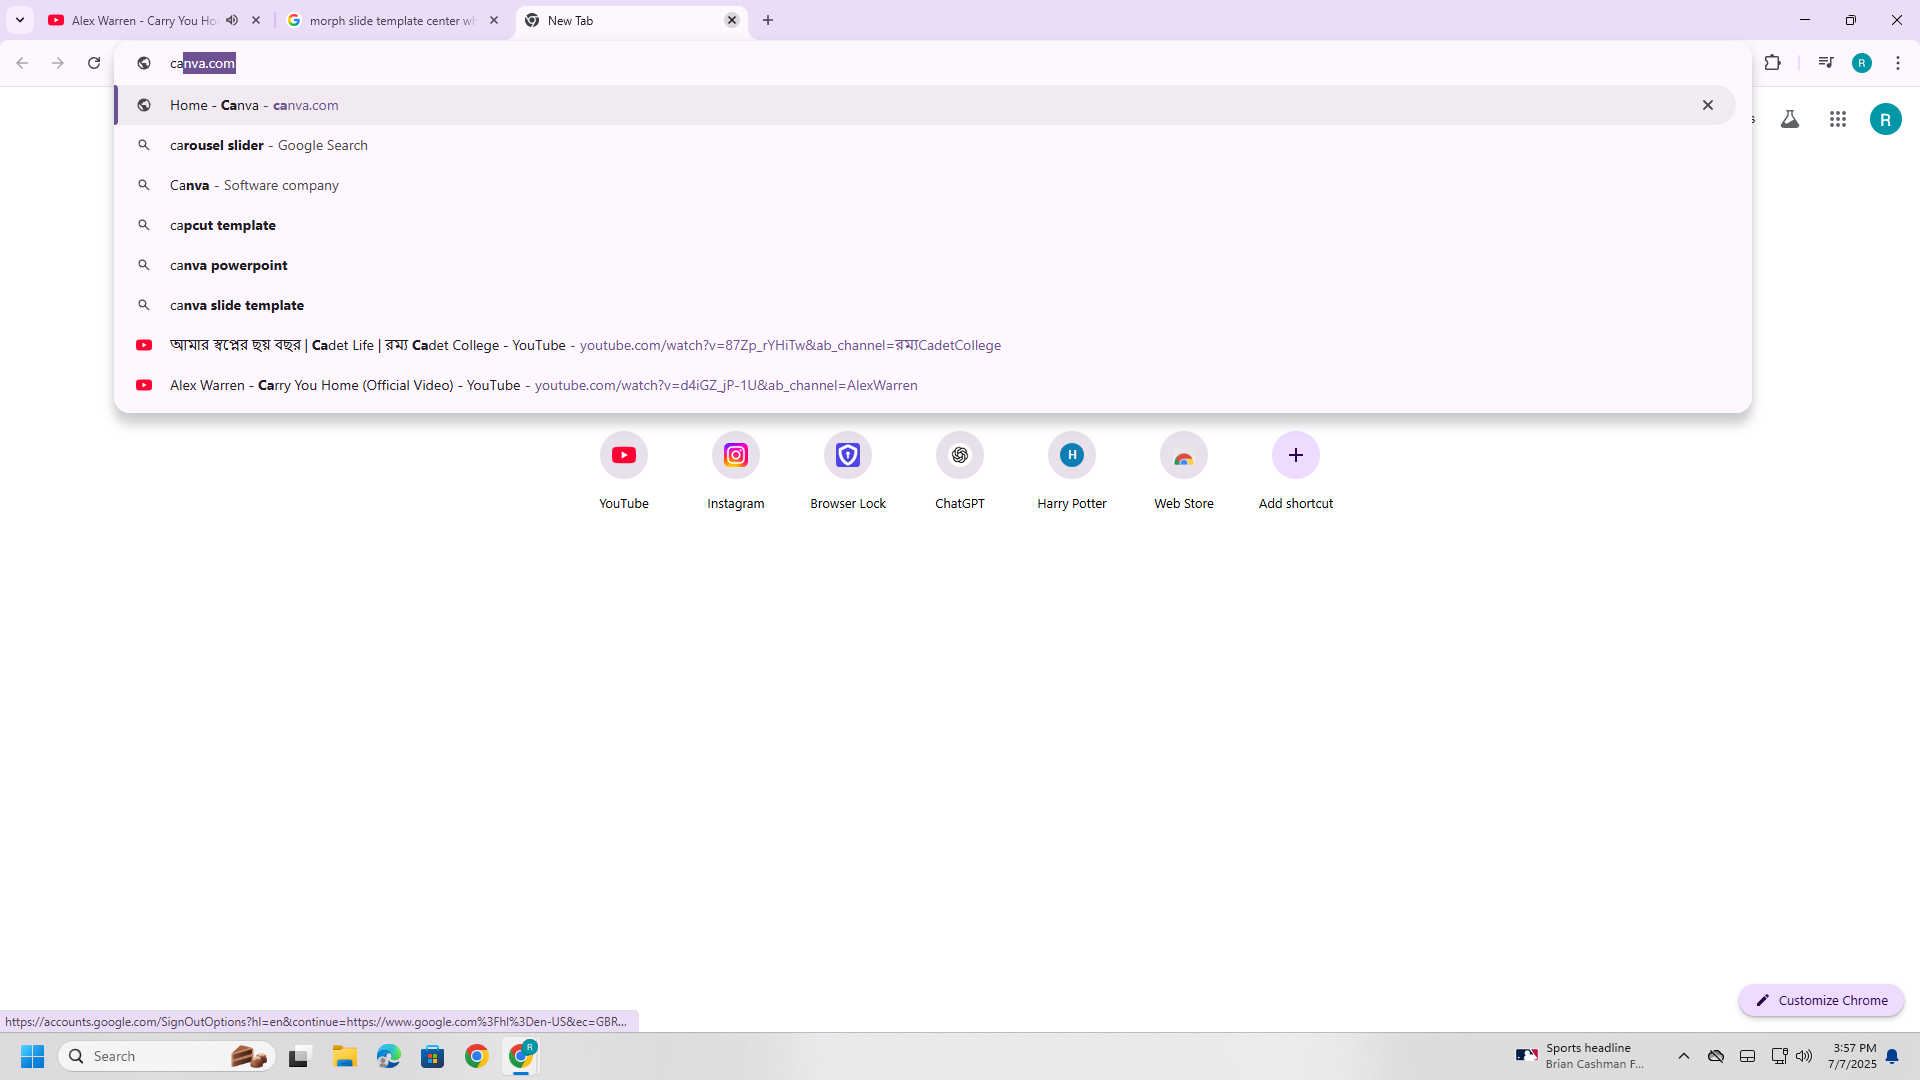The height and width of the screenshot is (1080, 1920).
Task: Open the Web Store shortcut
Action: (x=1184, y=472)
